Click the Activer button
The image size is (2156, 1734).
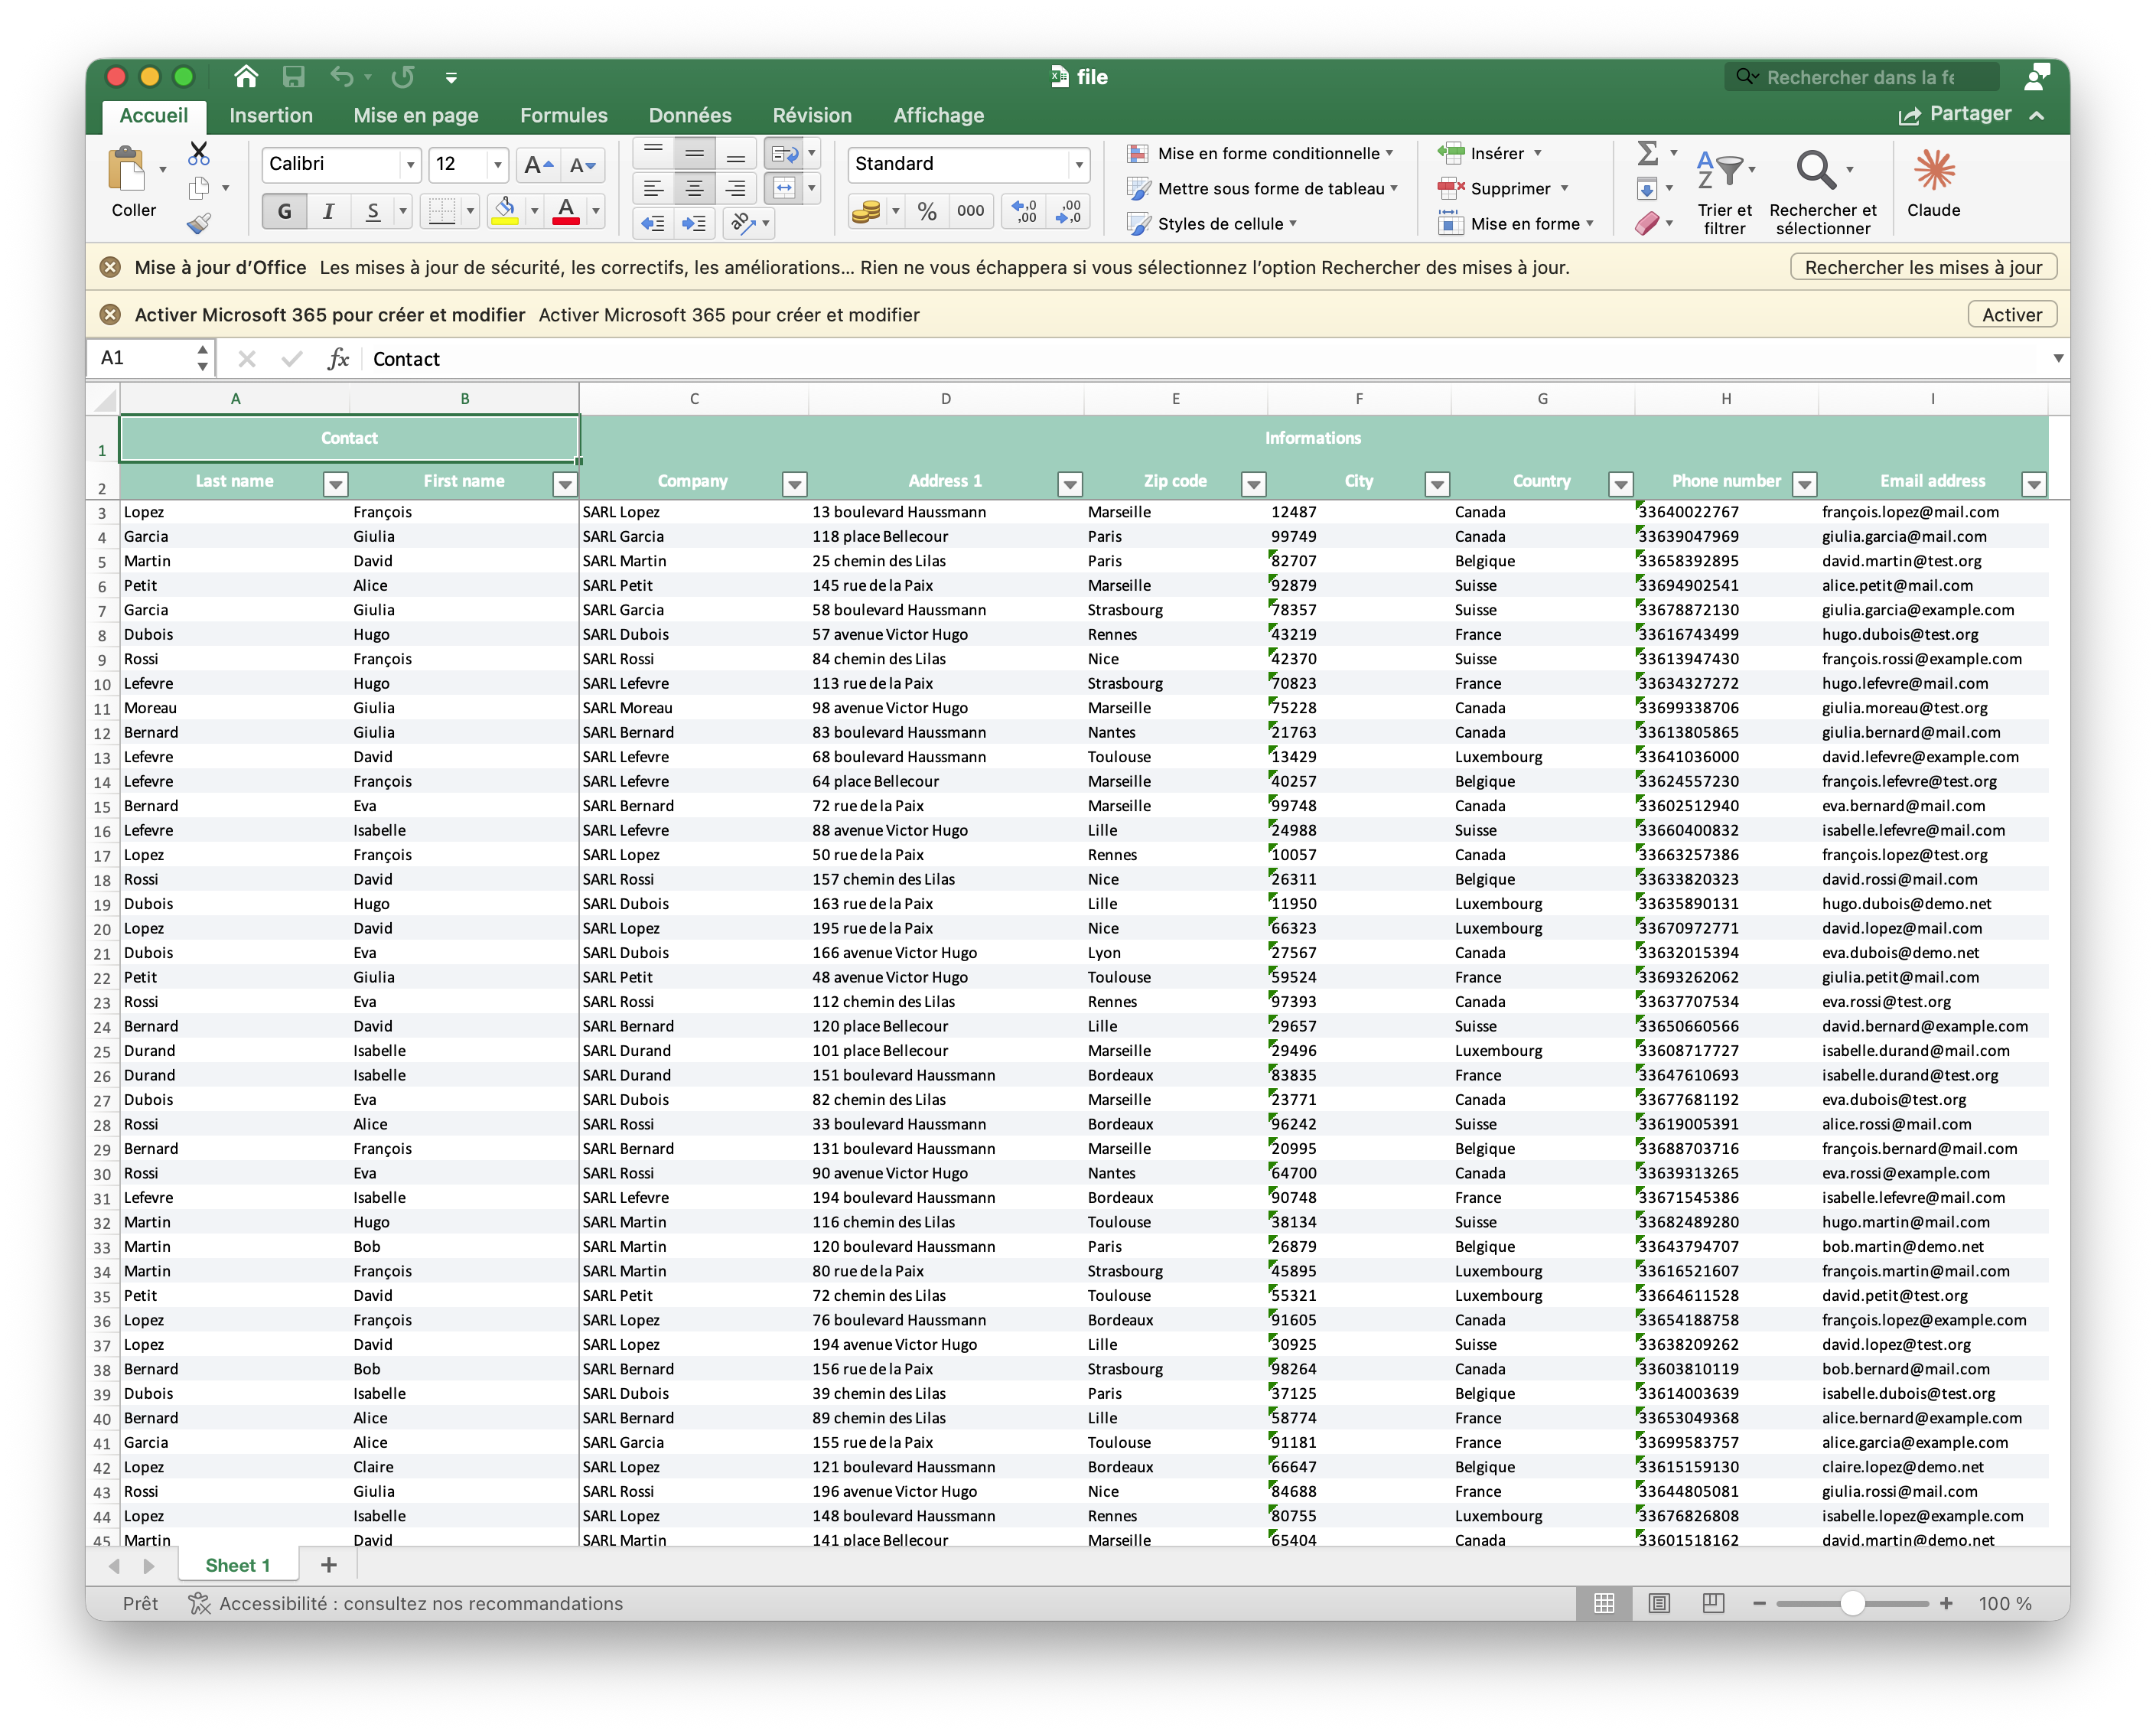pos(2012,315)
